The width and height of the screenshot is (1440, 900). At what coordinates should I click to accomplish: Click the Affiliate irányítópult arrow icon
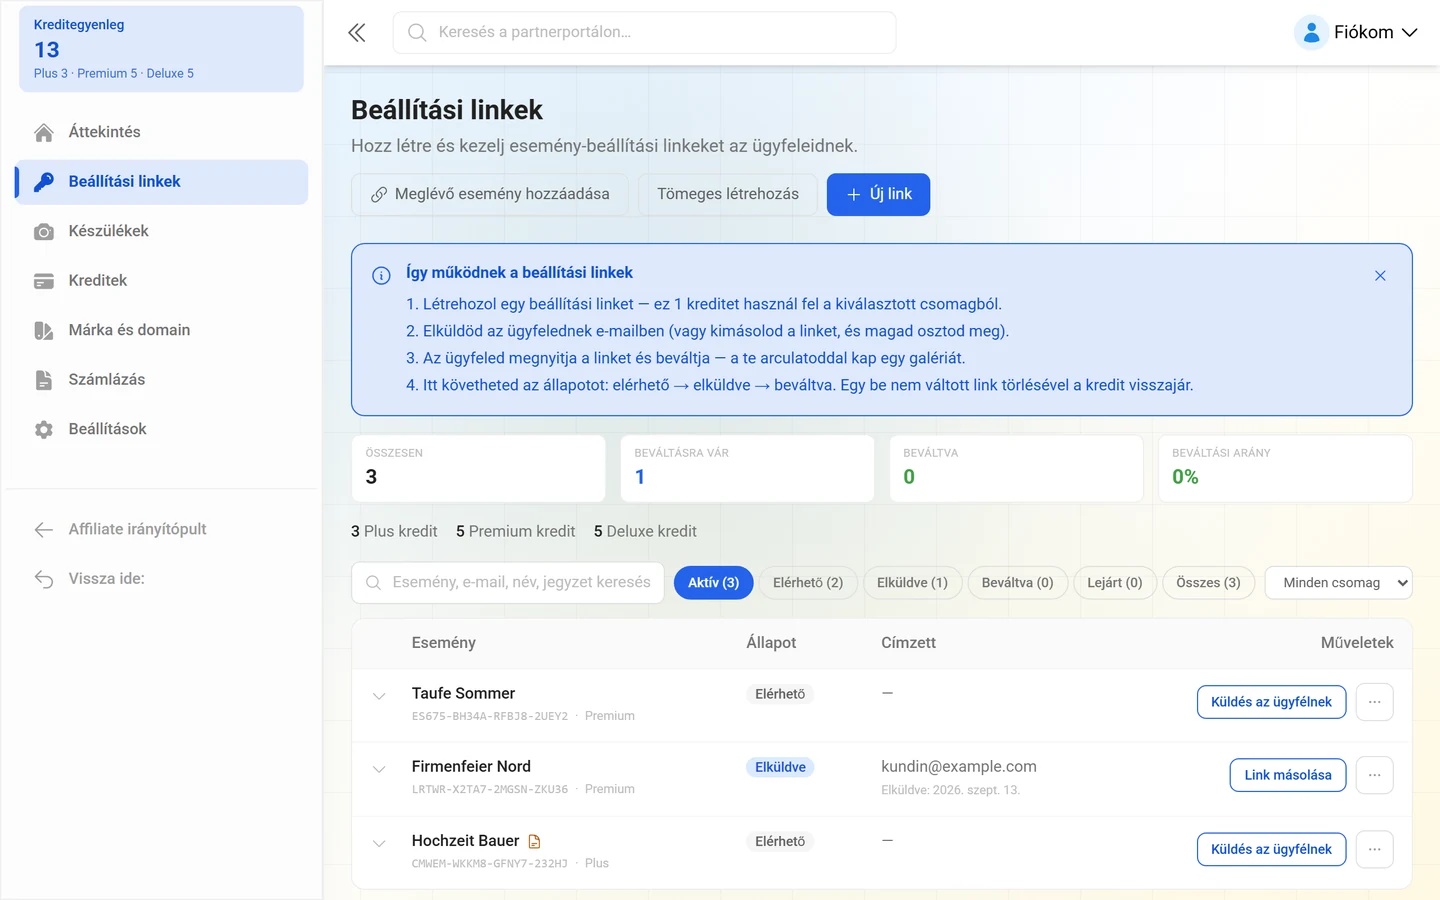click(44, 530)
